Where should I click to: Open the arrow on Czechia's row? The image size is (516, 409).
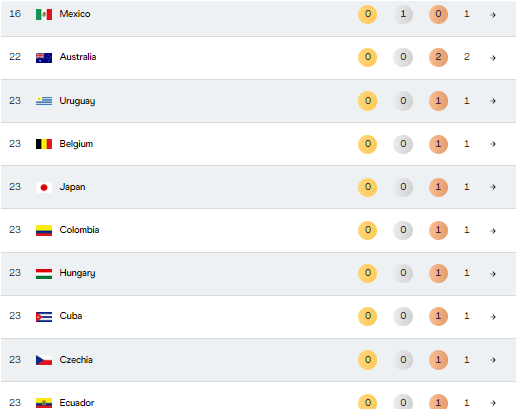[x=493, y=360]
